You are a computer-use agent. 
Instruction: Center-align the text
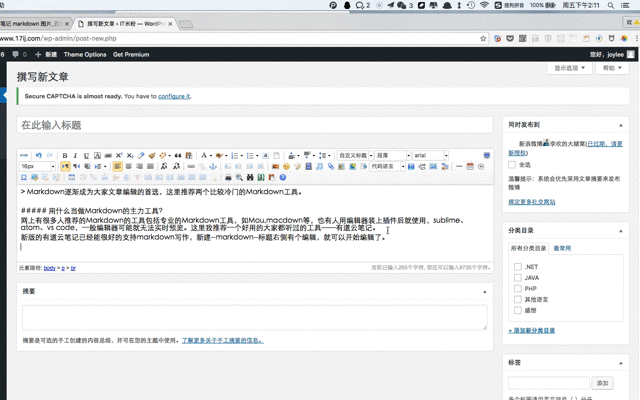[129, 167]
